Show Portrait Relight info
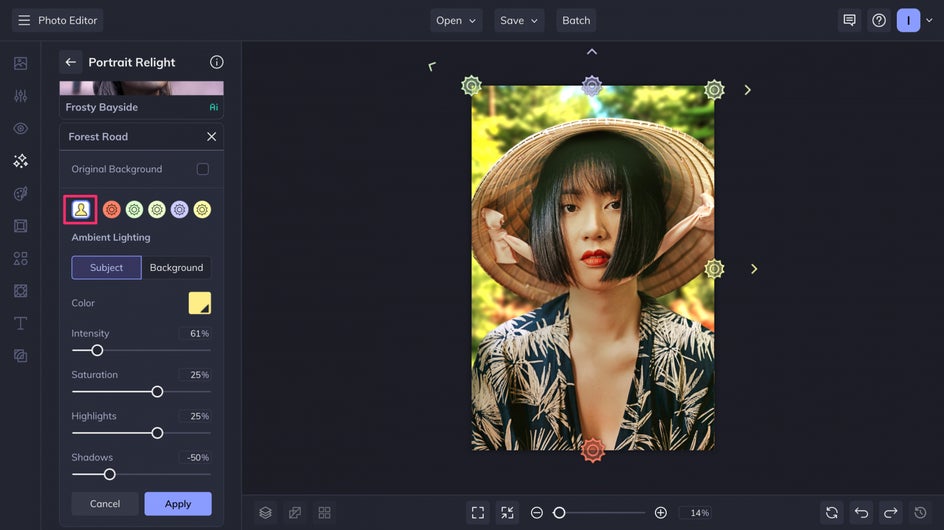This screenshot has width=944, height=530. [217, 62]
